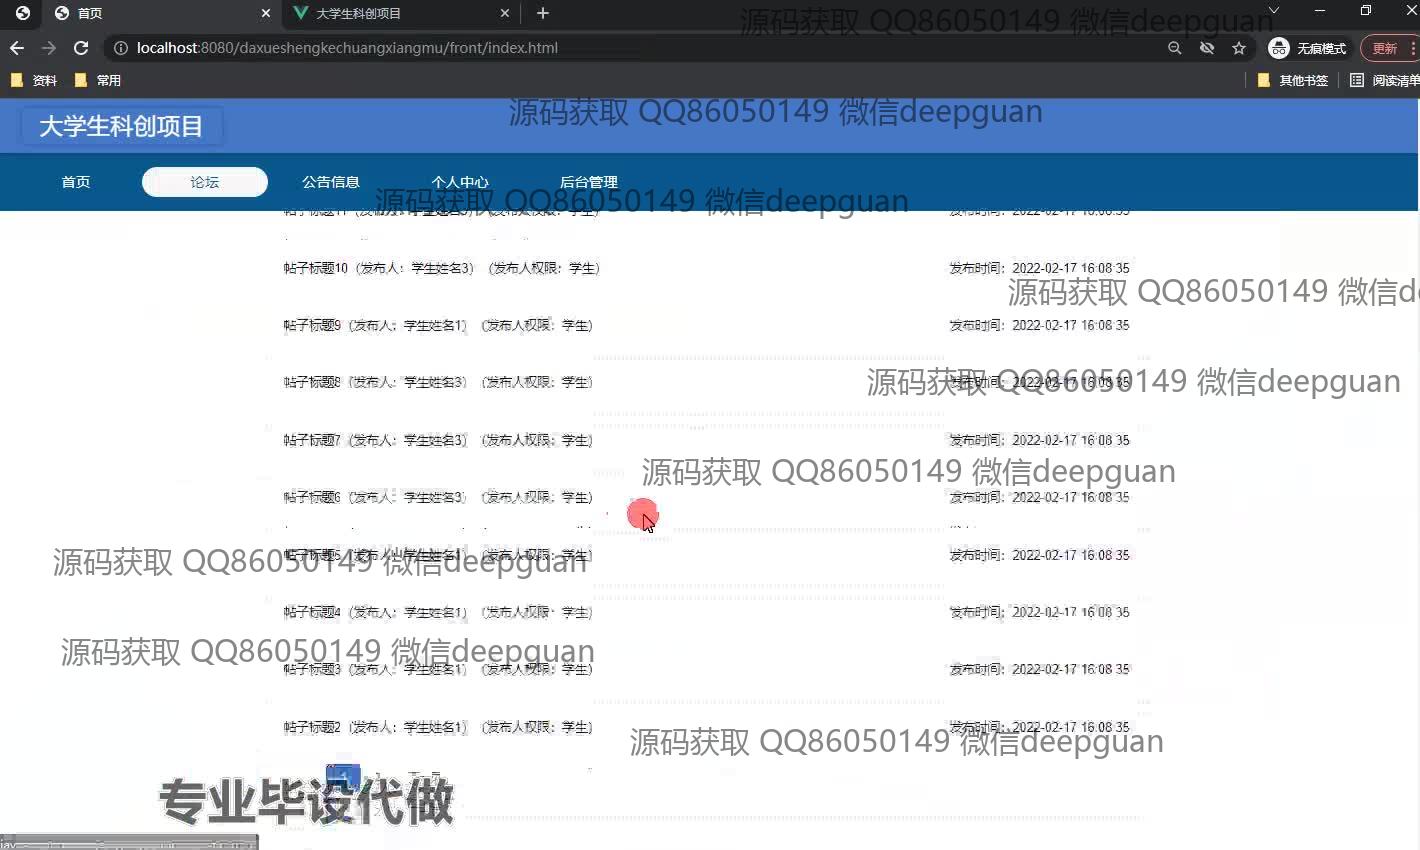This screenshot has width=1420, height=850.
Task: Click the 后台管理 navigation item
Action: (x=589, y=182)
